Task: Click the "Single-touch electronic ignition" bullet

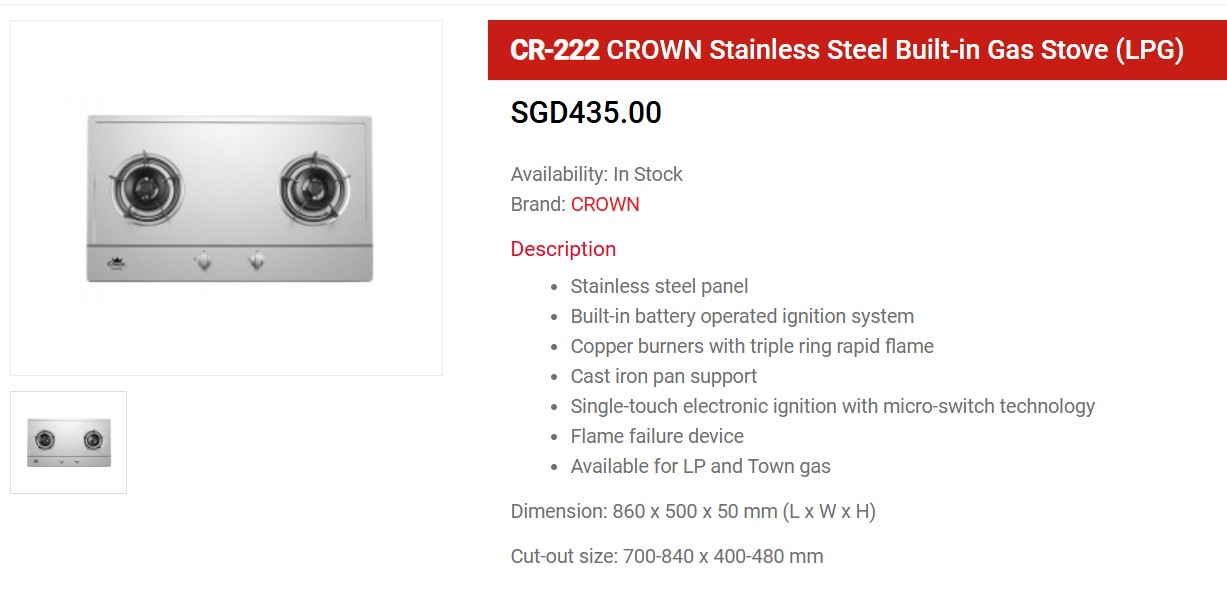Action: 832,406
